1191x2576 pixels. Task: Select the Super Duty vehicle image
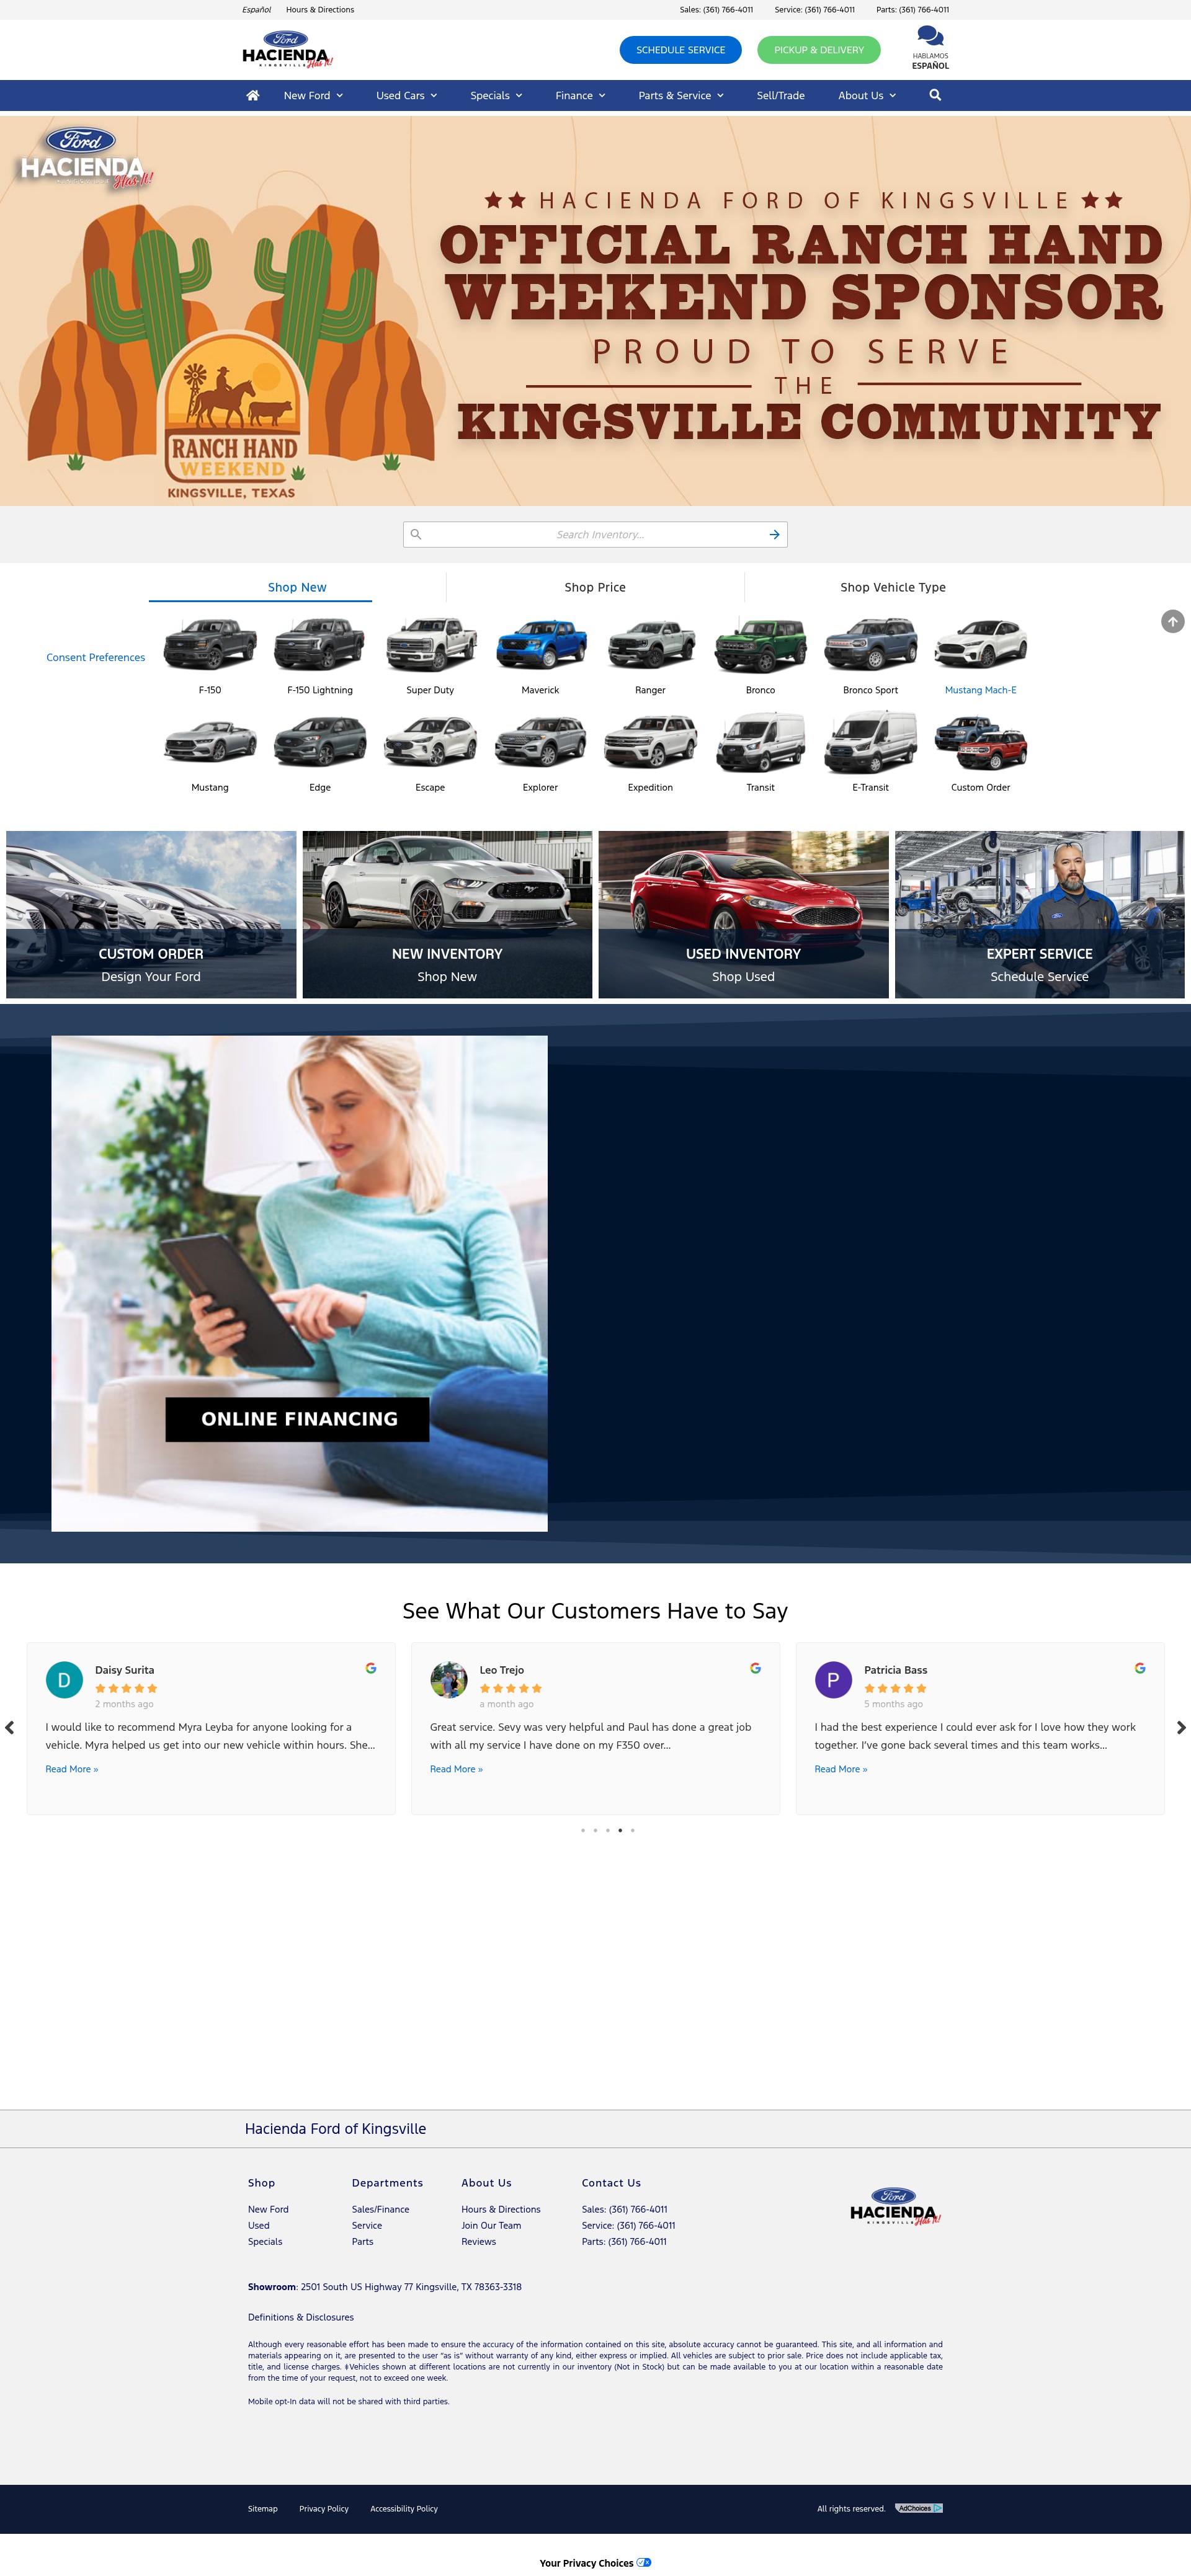click(430, 643)
